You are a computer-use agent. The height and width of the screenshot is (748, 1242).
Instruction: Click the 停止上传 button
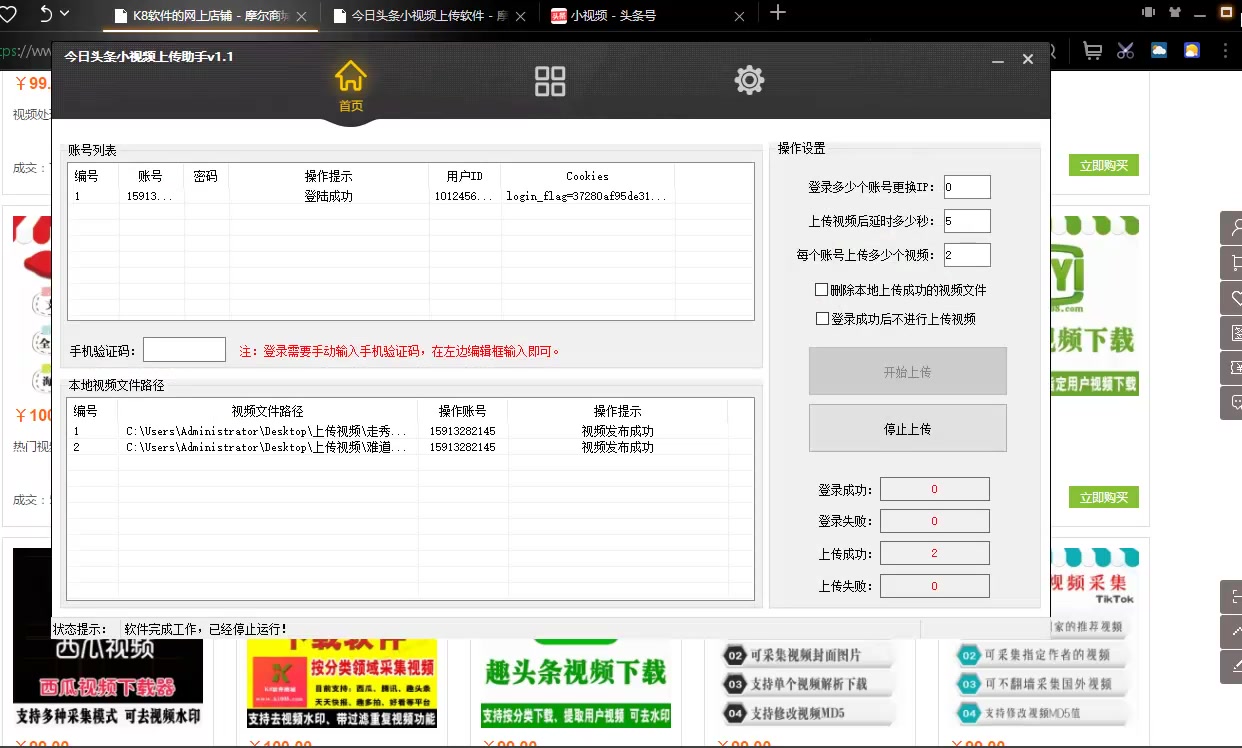[907, 429]
